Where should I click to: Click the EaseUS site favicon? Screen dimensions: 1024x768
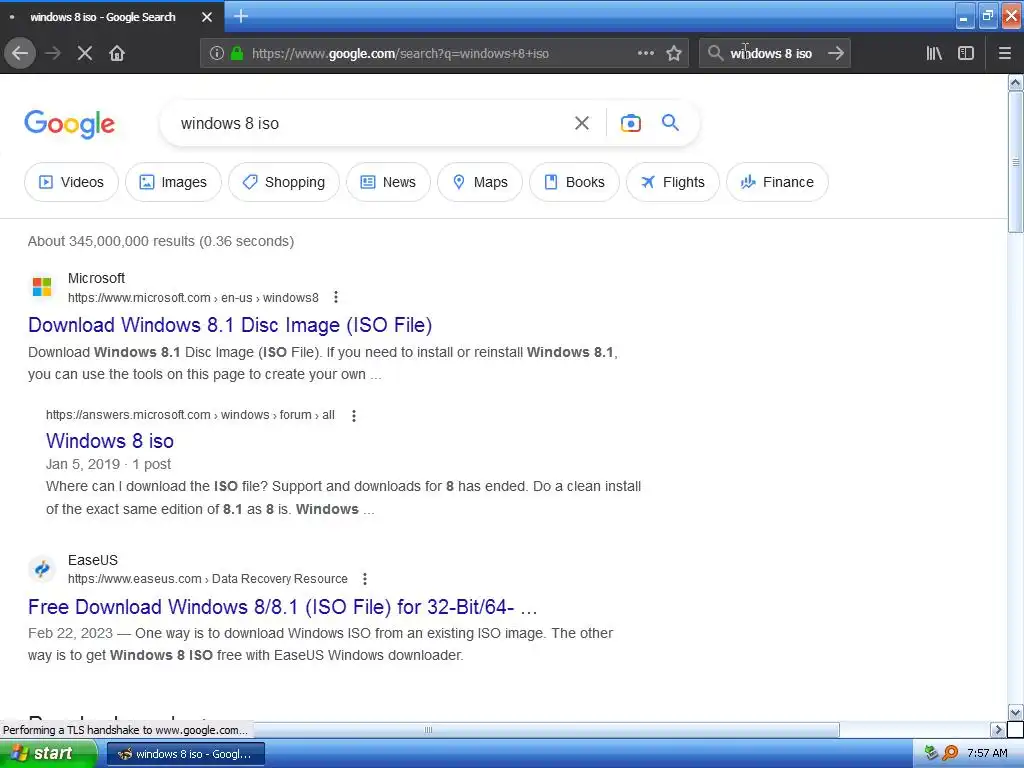pos(42,569)
